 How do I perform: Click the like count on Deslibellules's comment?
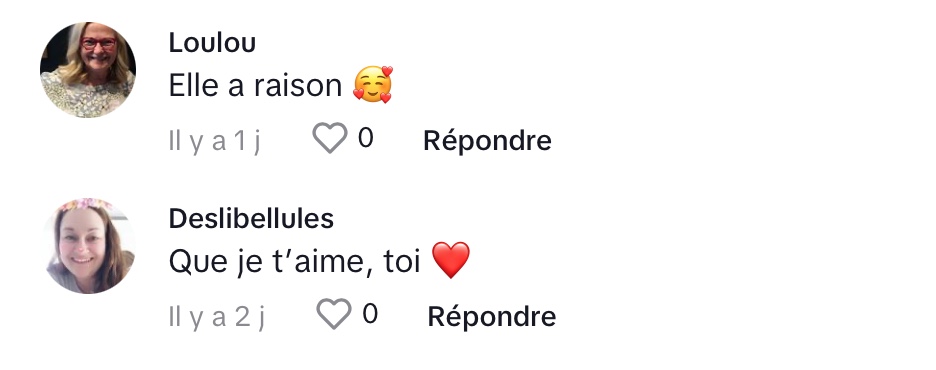tap(370, 314)
